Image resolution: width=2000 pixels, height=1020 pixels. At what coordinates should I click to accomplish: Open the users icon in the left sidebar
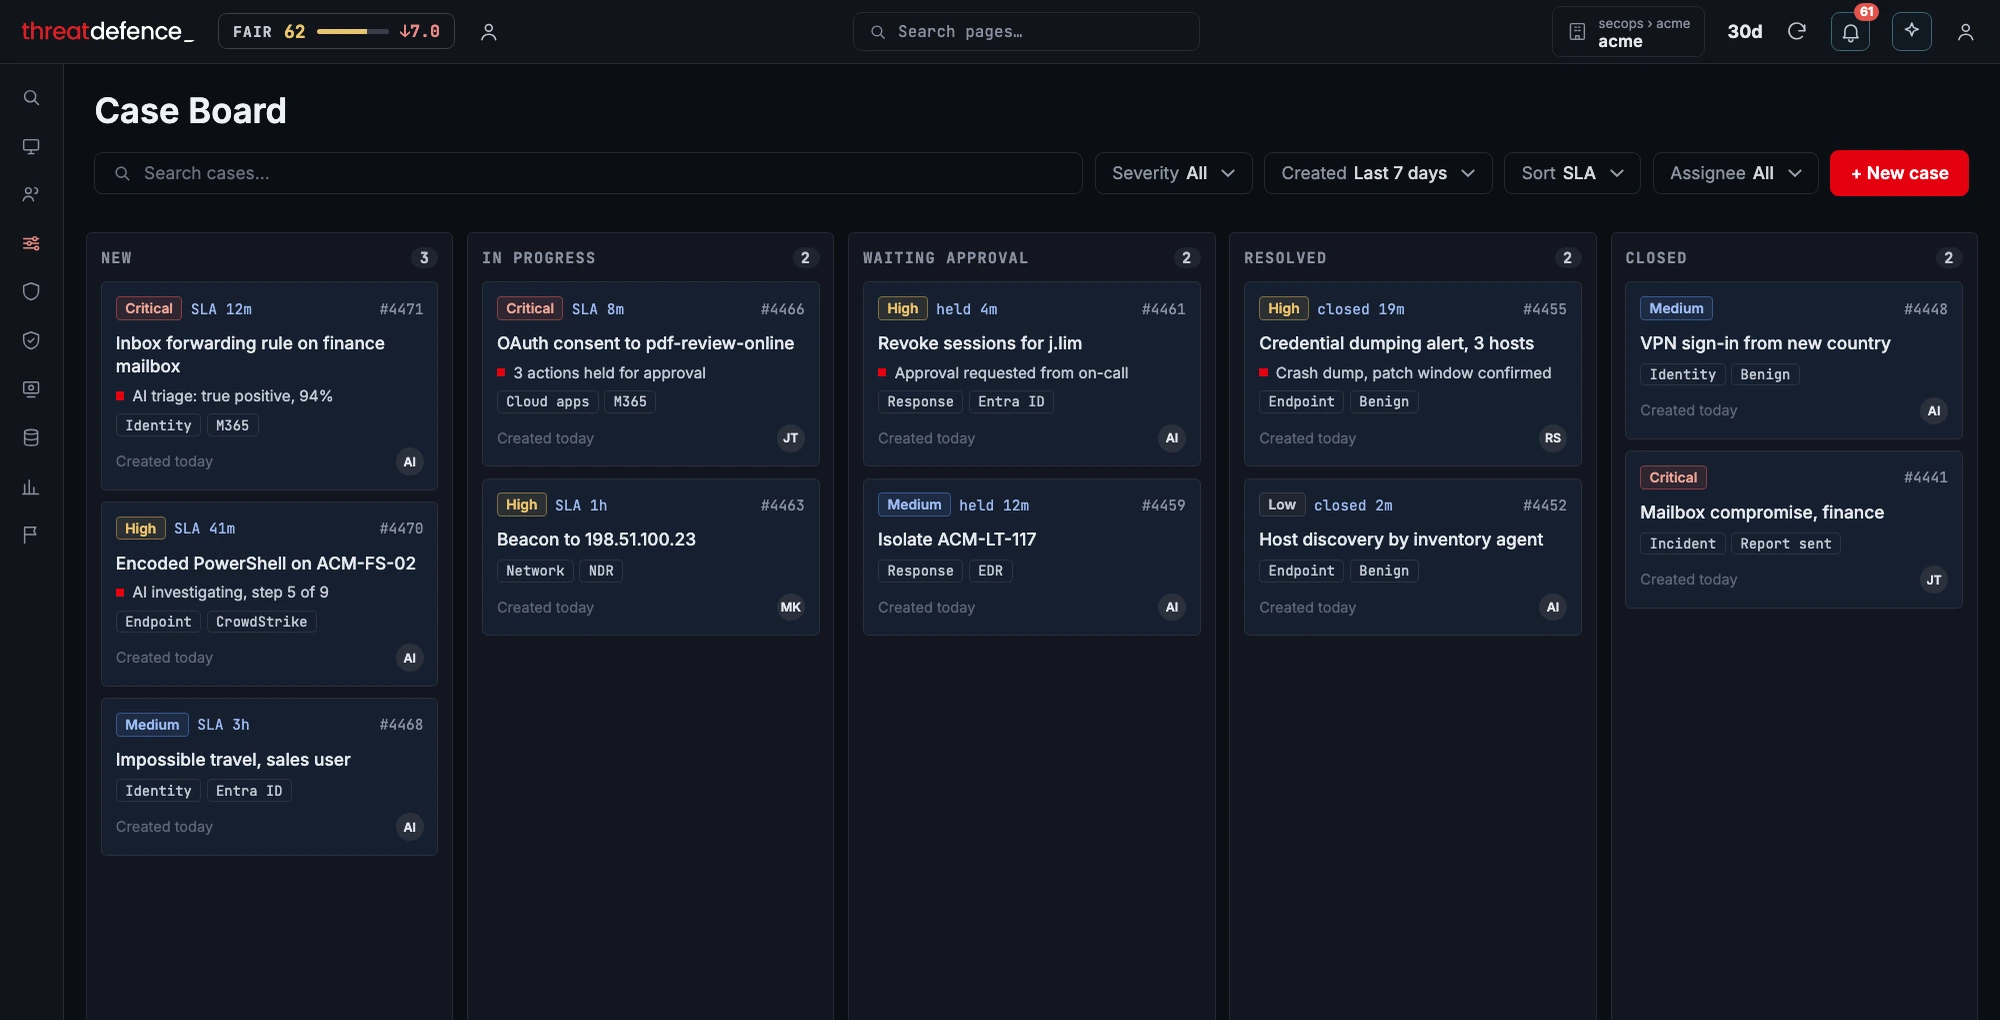(31, 194)
